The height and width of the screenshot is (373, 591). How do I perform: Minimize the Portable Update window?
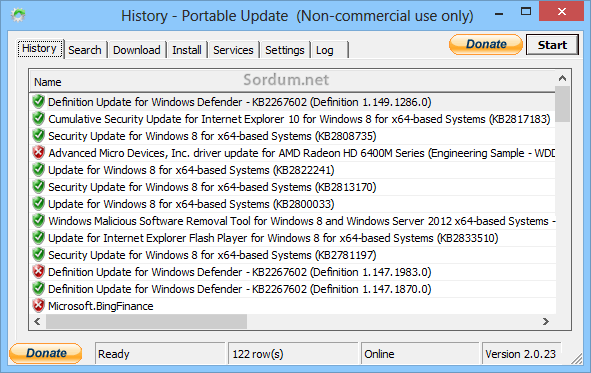pyautogui.click(x=499, y=14)
